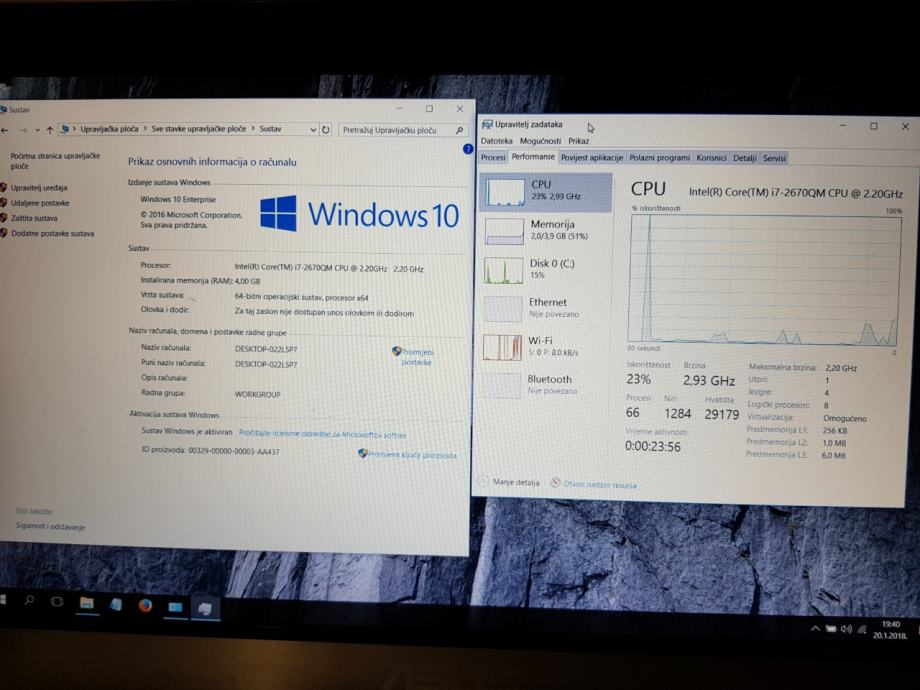
Task: Click the taskbar search icon
Action: pyautogui.click(x=29, y=600)
